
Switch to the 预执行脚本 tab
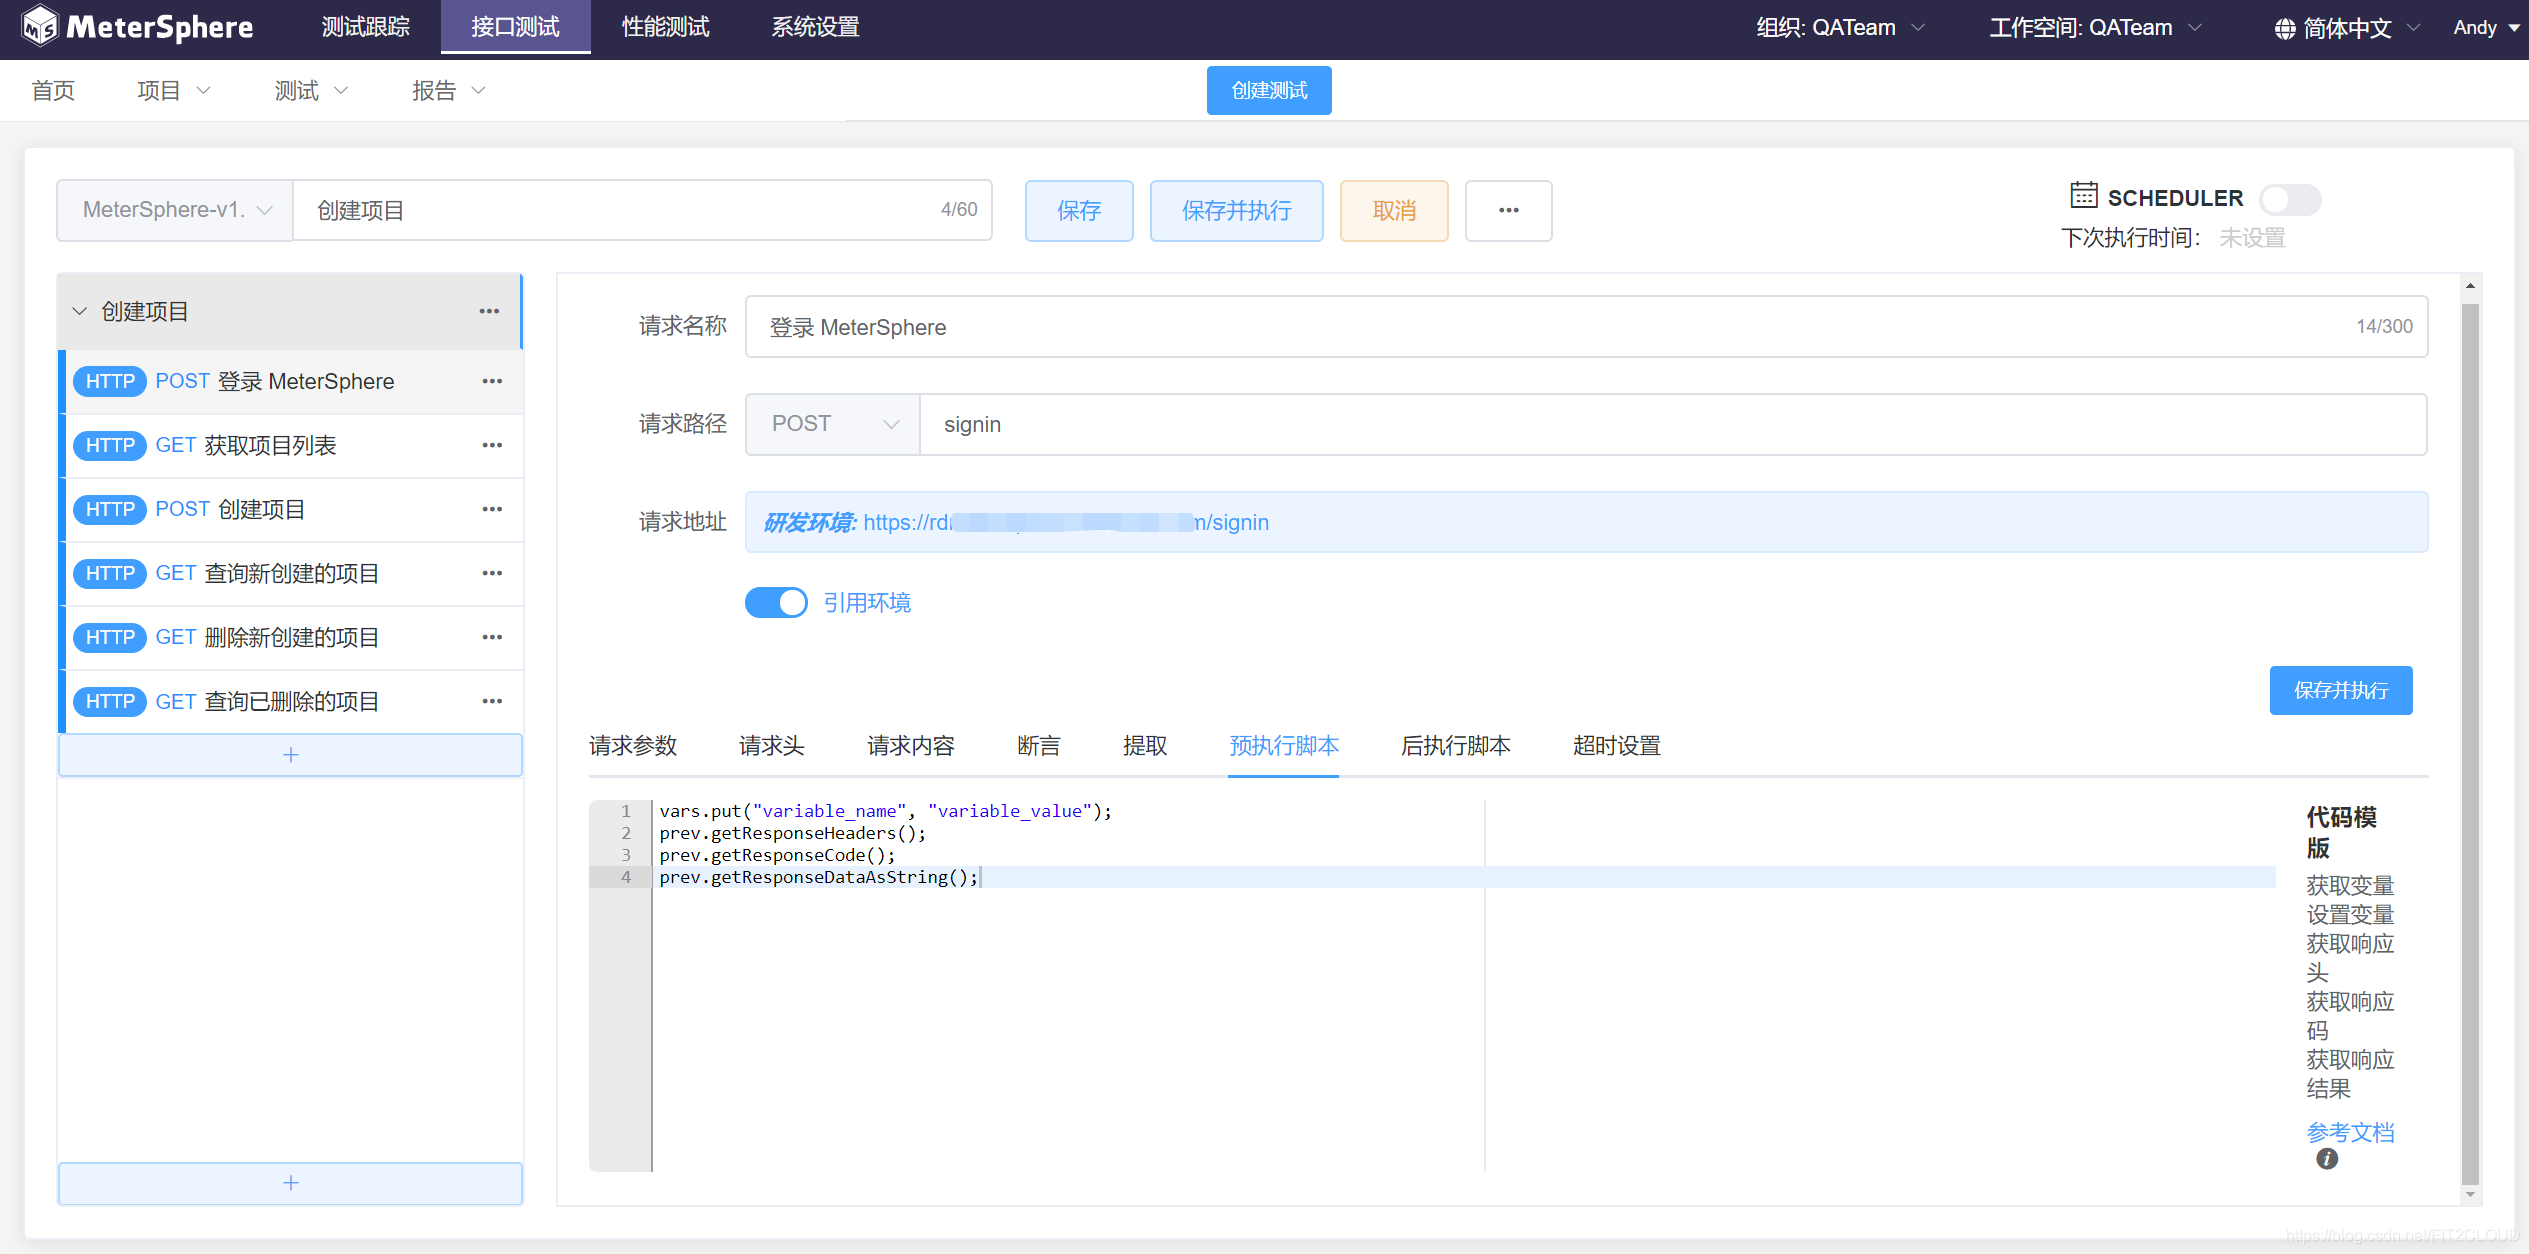1284,746
